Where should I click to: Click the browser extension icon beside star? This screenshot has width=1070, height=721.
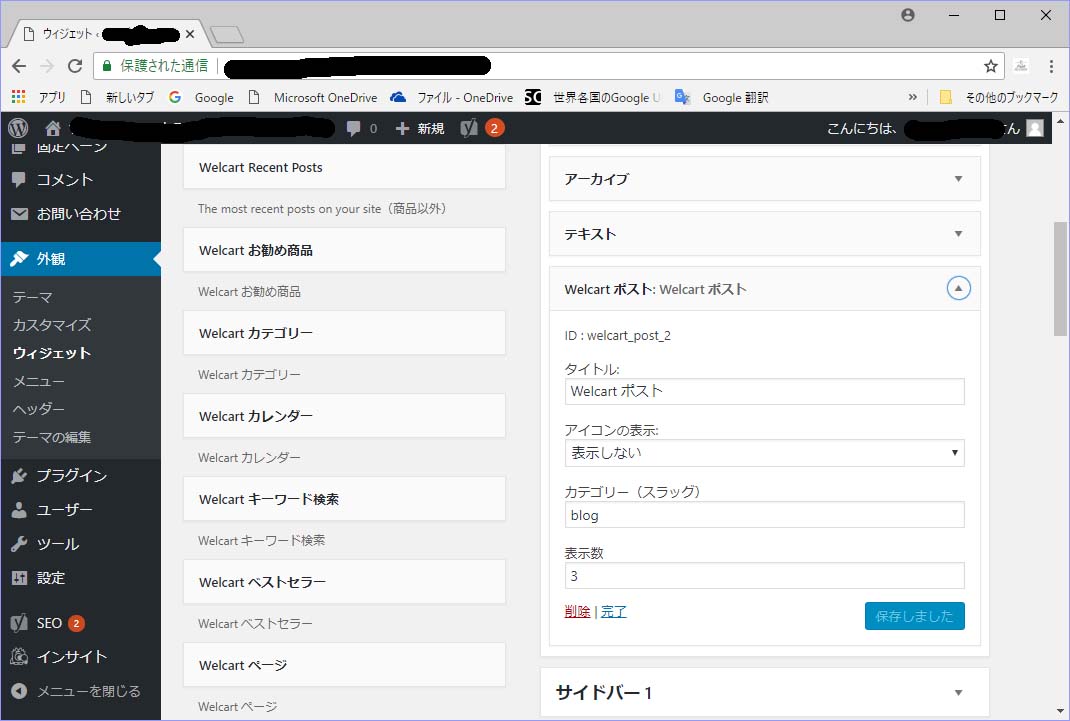tap(1021, 65)
